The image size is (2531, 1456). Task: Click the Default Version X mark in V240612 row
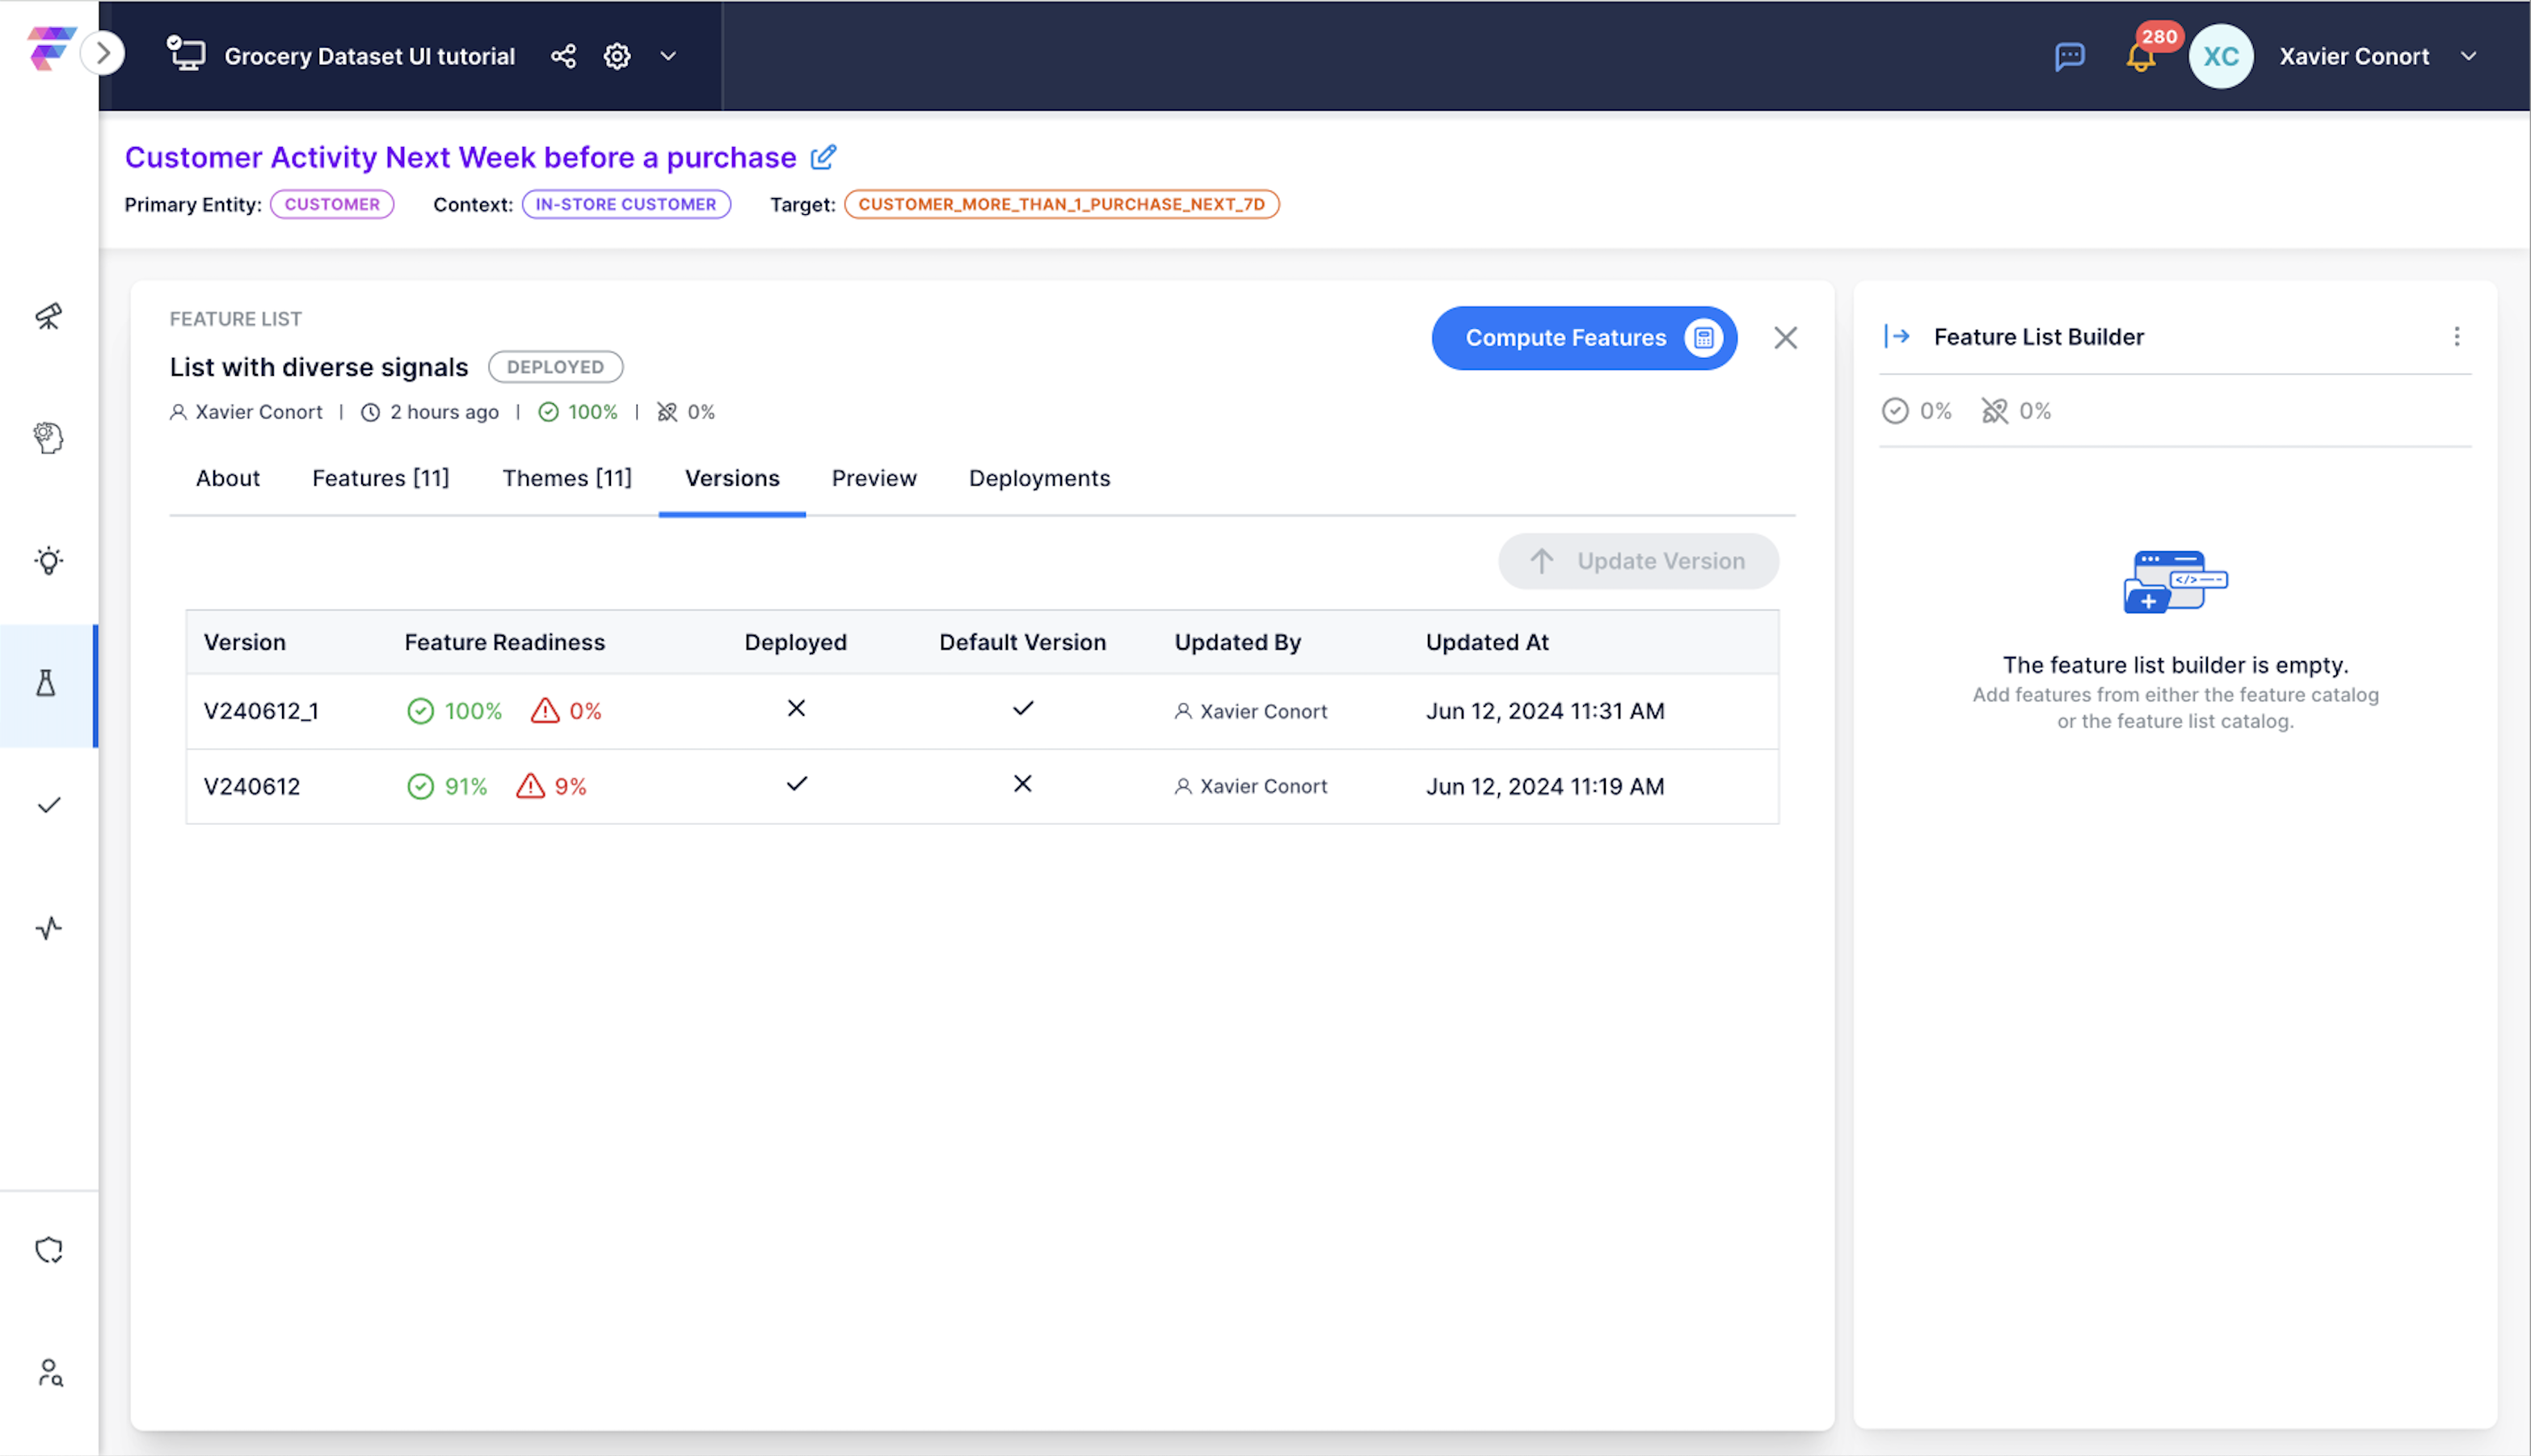tap(1022, 783)
